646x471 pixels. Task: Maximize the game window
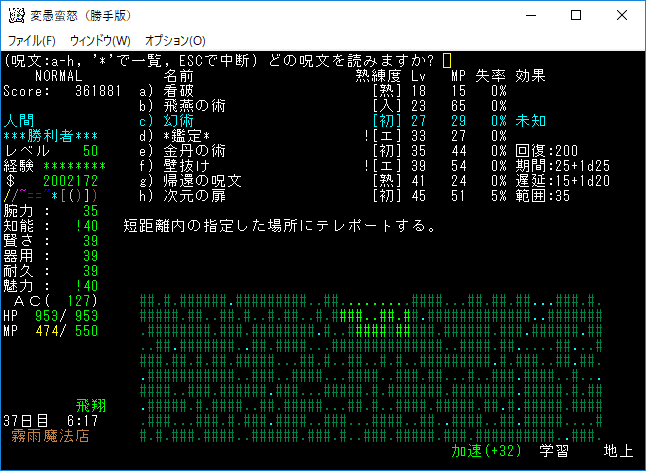pos(576,16)
